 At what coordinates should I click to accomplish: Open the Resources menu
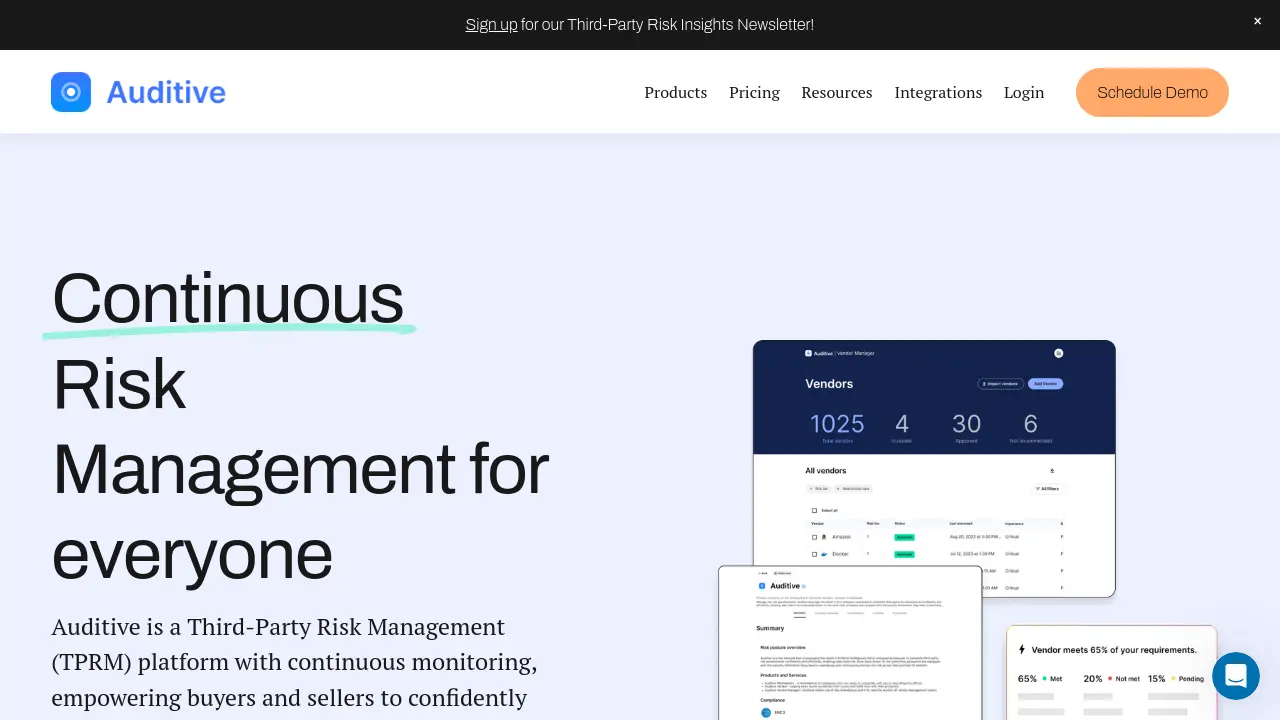[x=836, y=92]
